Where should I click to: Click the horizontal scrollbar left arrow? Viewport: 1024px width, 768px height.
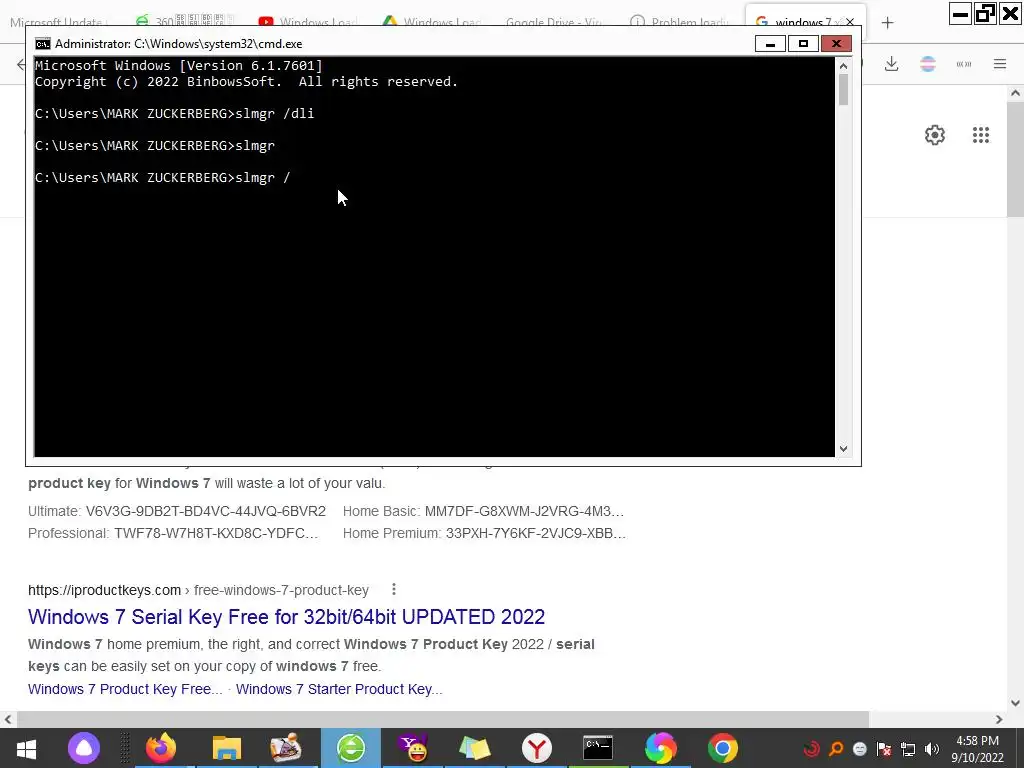8,720
